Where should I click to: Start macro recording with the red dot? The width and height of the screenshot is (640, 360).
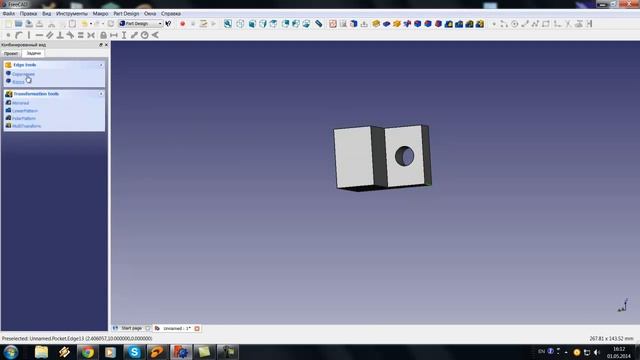(x=182, y=24)
